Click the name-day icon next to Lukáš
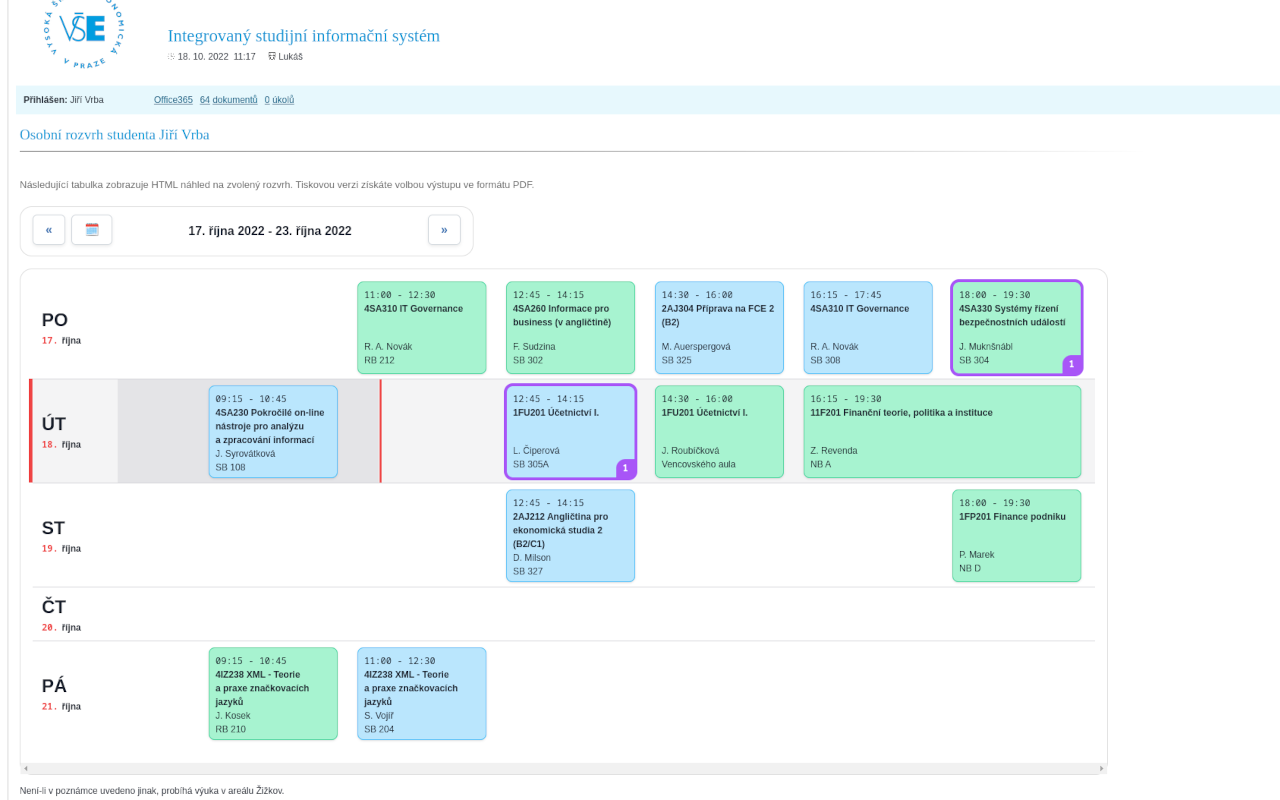Viewport: 1280px width, 800px height. point(272,57)
